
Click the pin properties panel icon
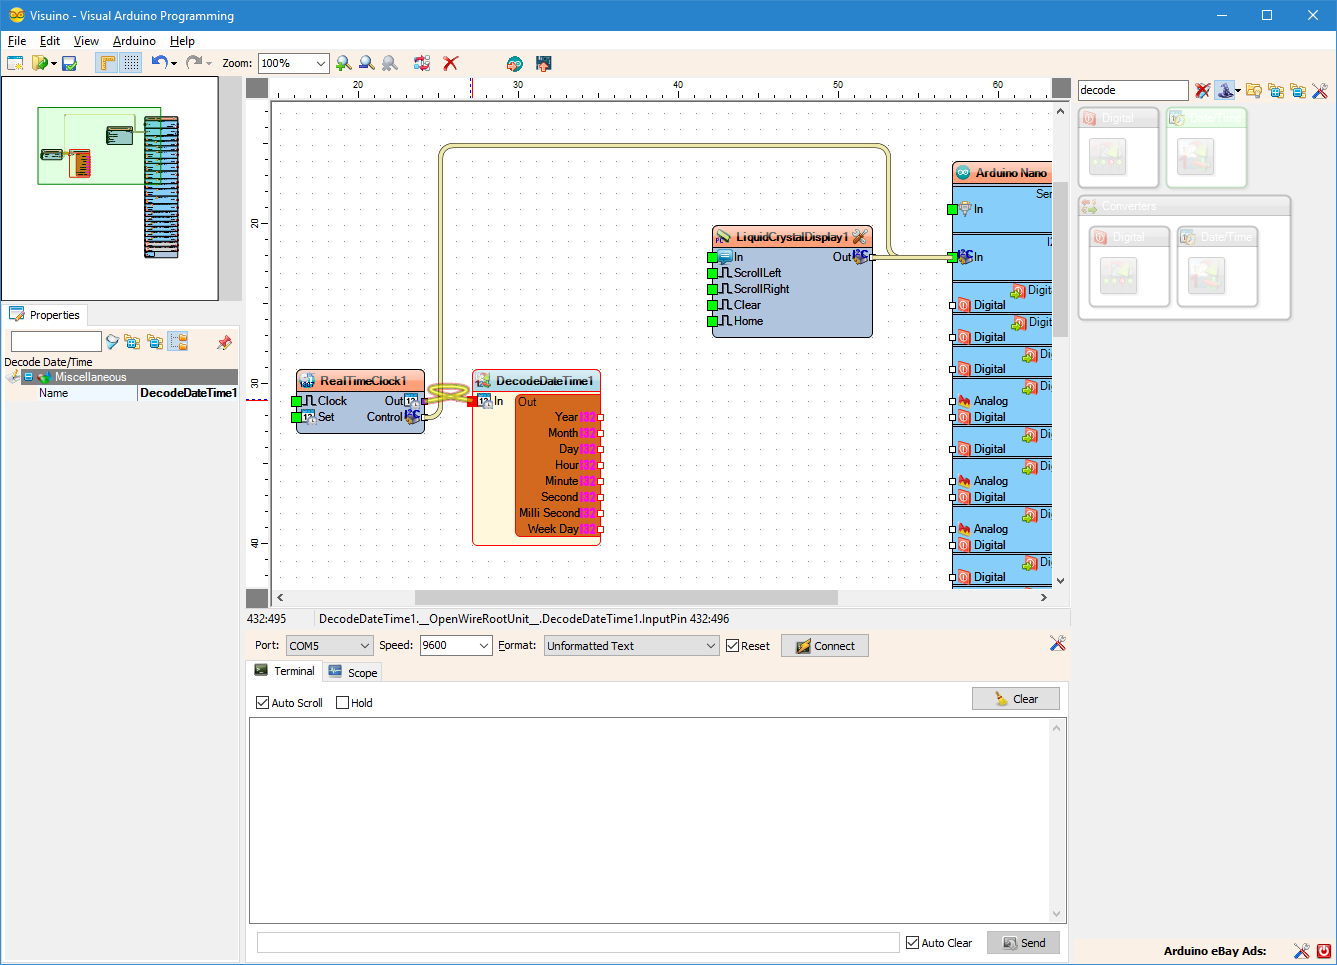pyautogui.click(x=224, y=342)
